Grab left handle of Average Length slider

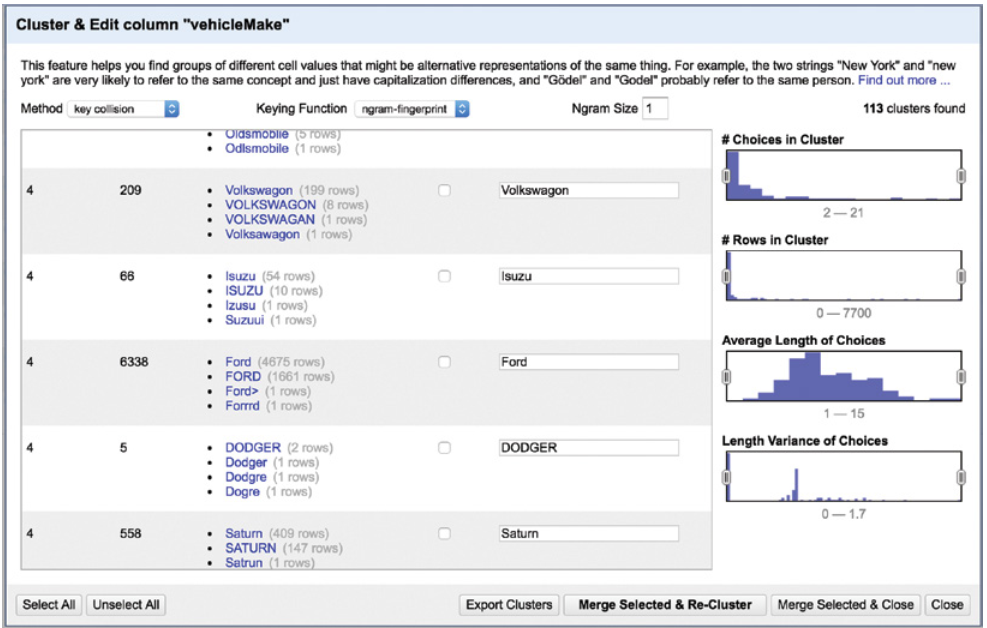tap(726, 376)
